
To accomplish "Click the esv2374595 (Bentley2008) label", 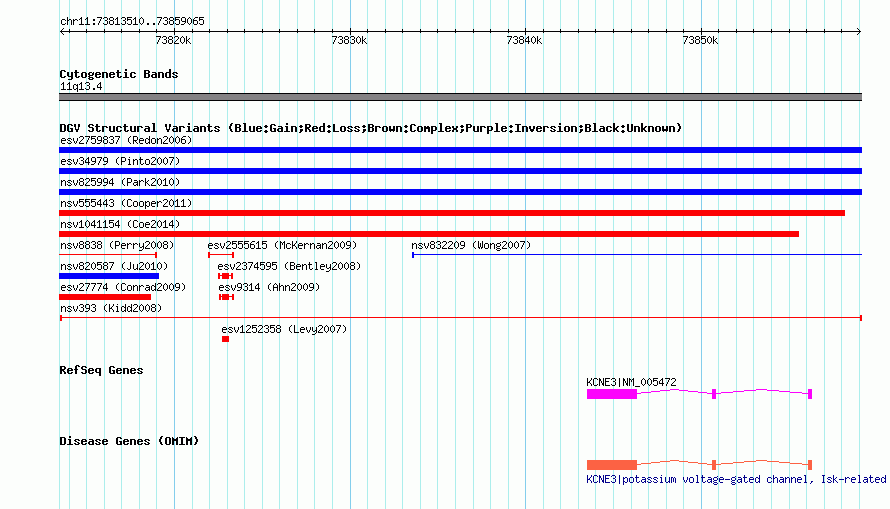I will point(289,266).
